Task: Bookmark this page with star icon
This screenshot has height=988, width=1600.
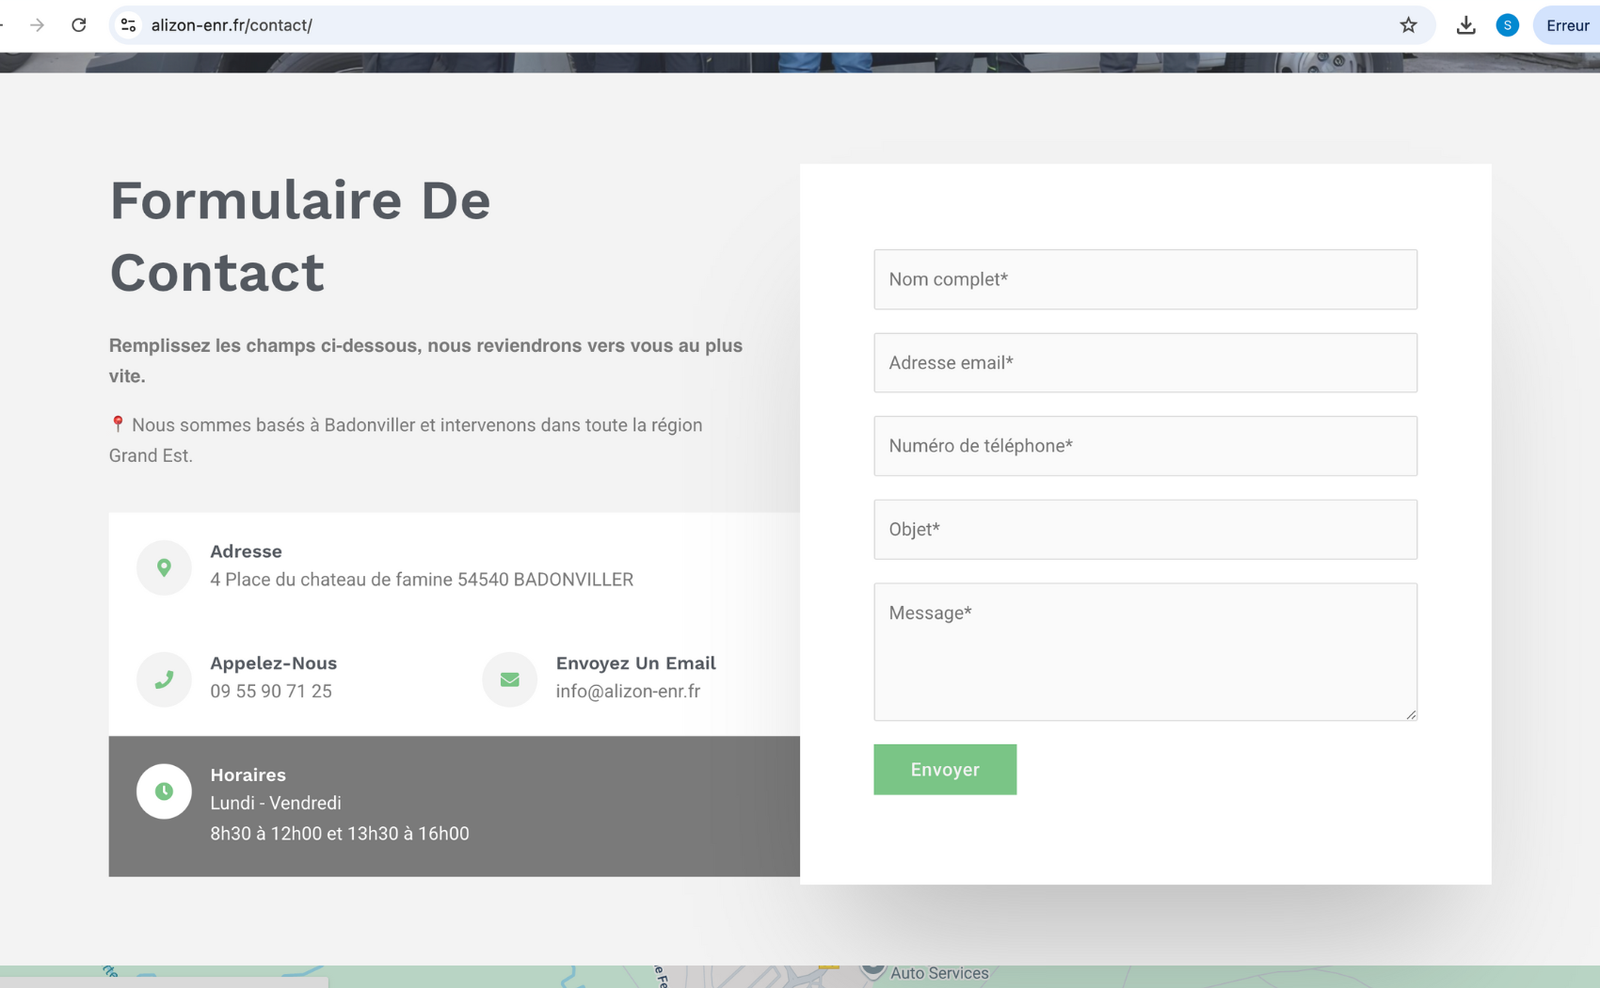Action: [1408, 25]
